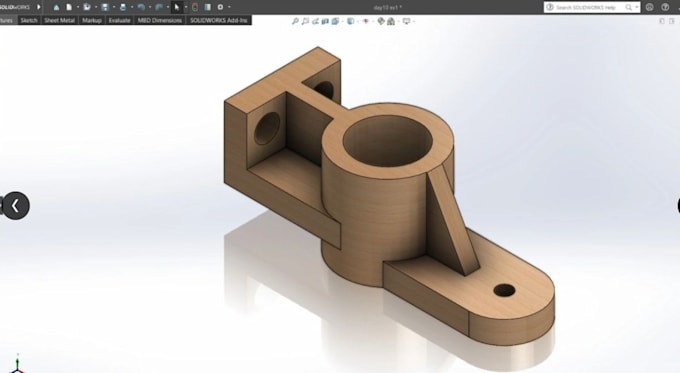Open the Evaluate tab
Viewport: 680px width, 373px height.
point(119,20)
